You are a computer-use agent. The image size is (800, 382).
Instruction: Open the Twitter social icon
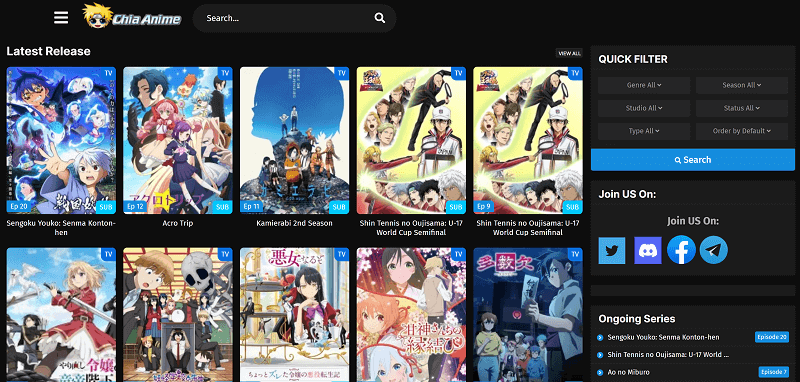(x=612, y=250)
